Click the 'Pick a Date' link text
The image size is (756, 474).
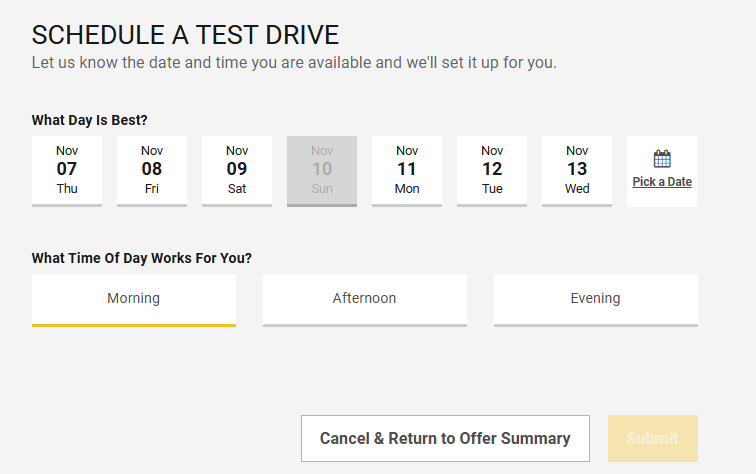click(x=662, y=182)
